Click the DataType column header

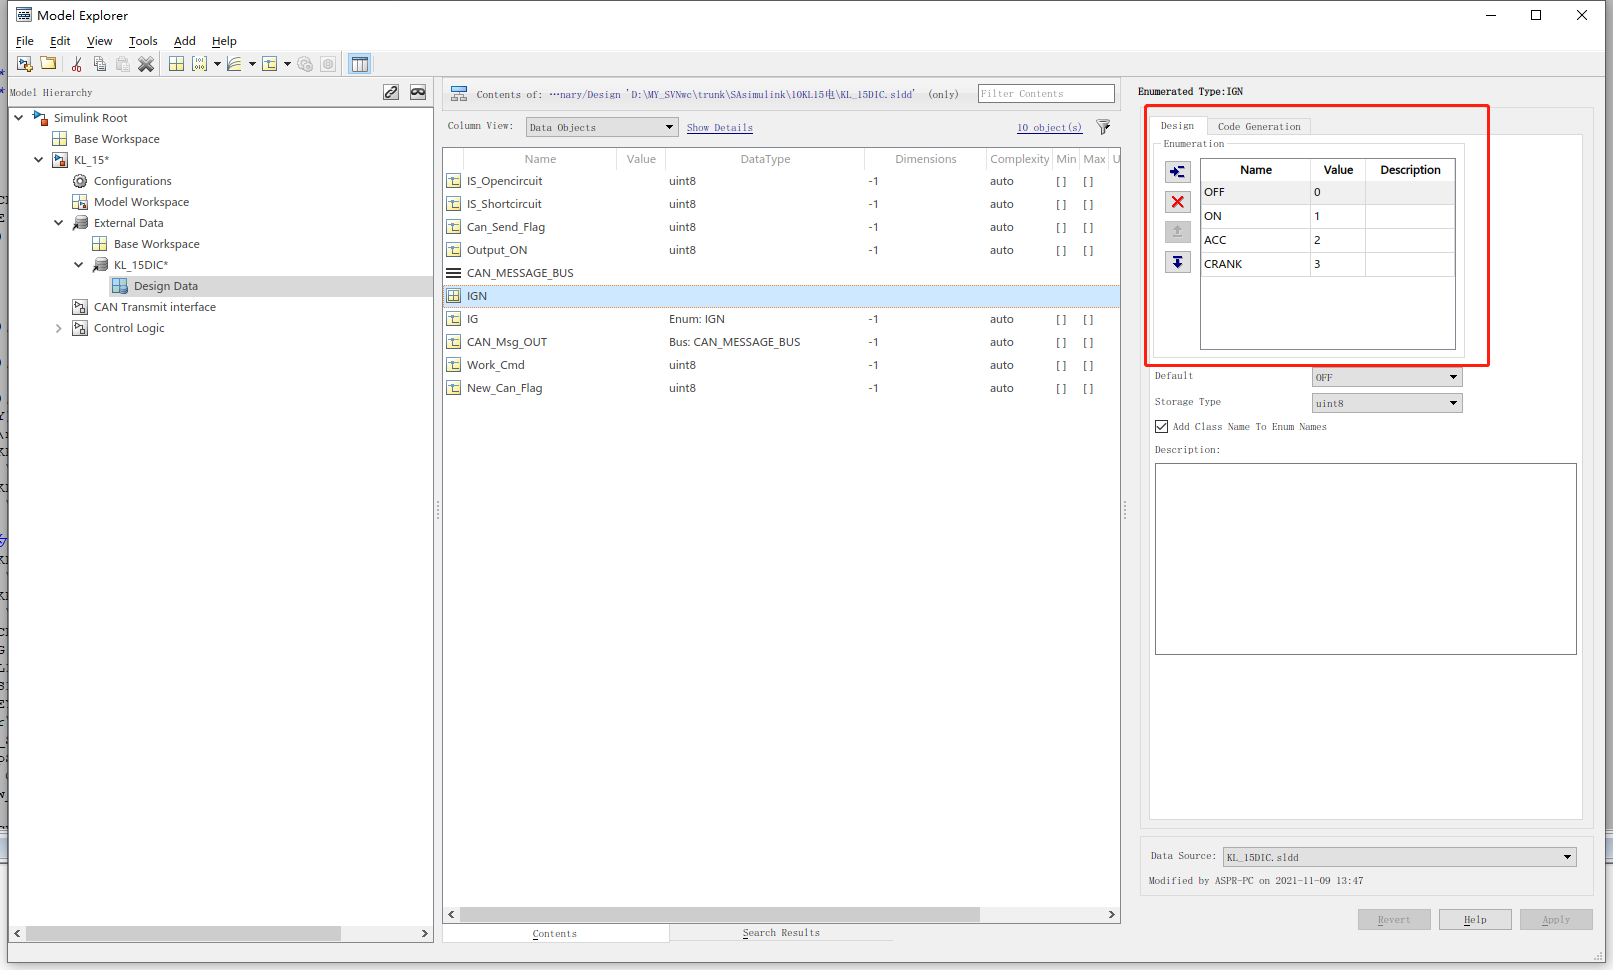[x=765, y=159]
